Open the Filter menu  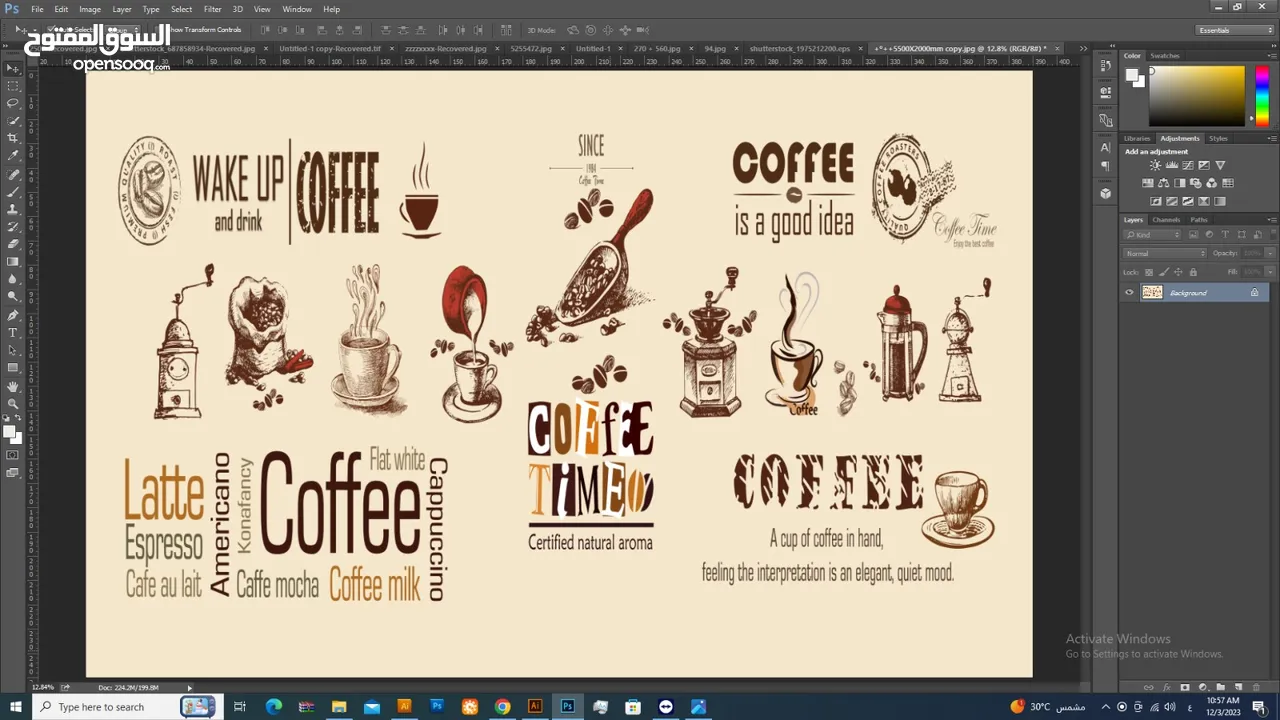pyautogui.click(x=213, y=9)
